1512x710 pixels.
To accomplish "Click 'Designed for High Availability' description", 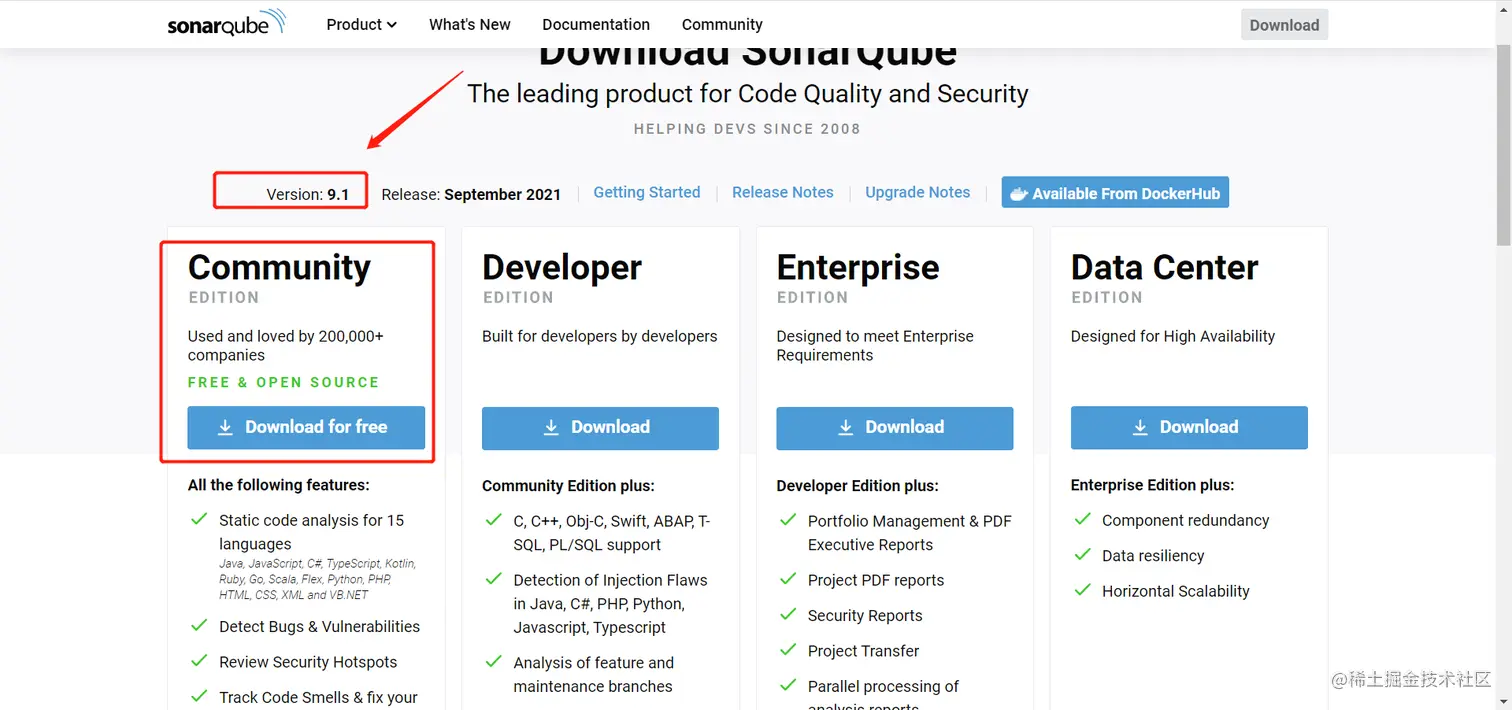I will 1173,336.
